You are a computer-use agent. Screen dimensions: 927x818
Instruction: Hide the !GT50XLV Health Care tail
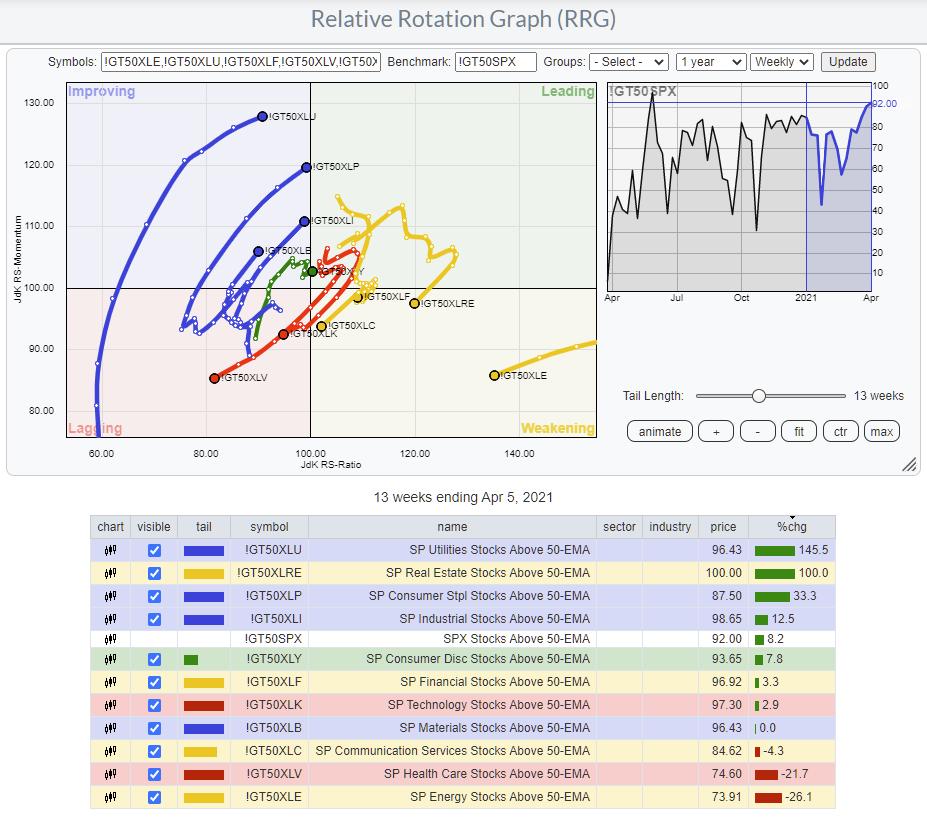(154, 775)
